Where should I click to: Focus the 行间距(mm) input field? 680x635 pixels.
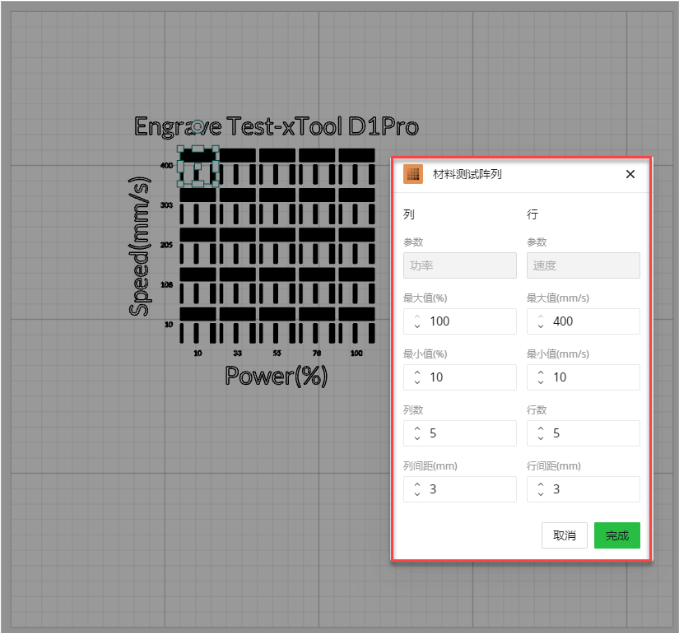[x=592, y=489]
